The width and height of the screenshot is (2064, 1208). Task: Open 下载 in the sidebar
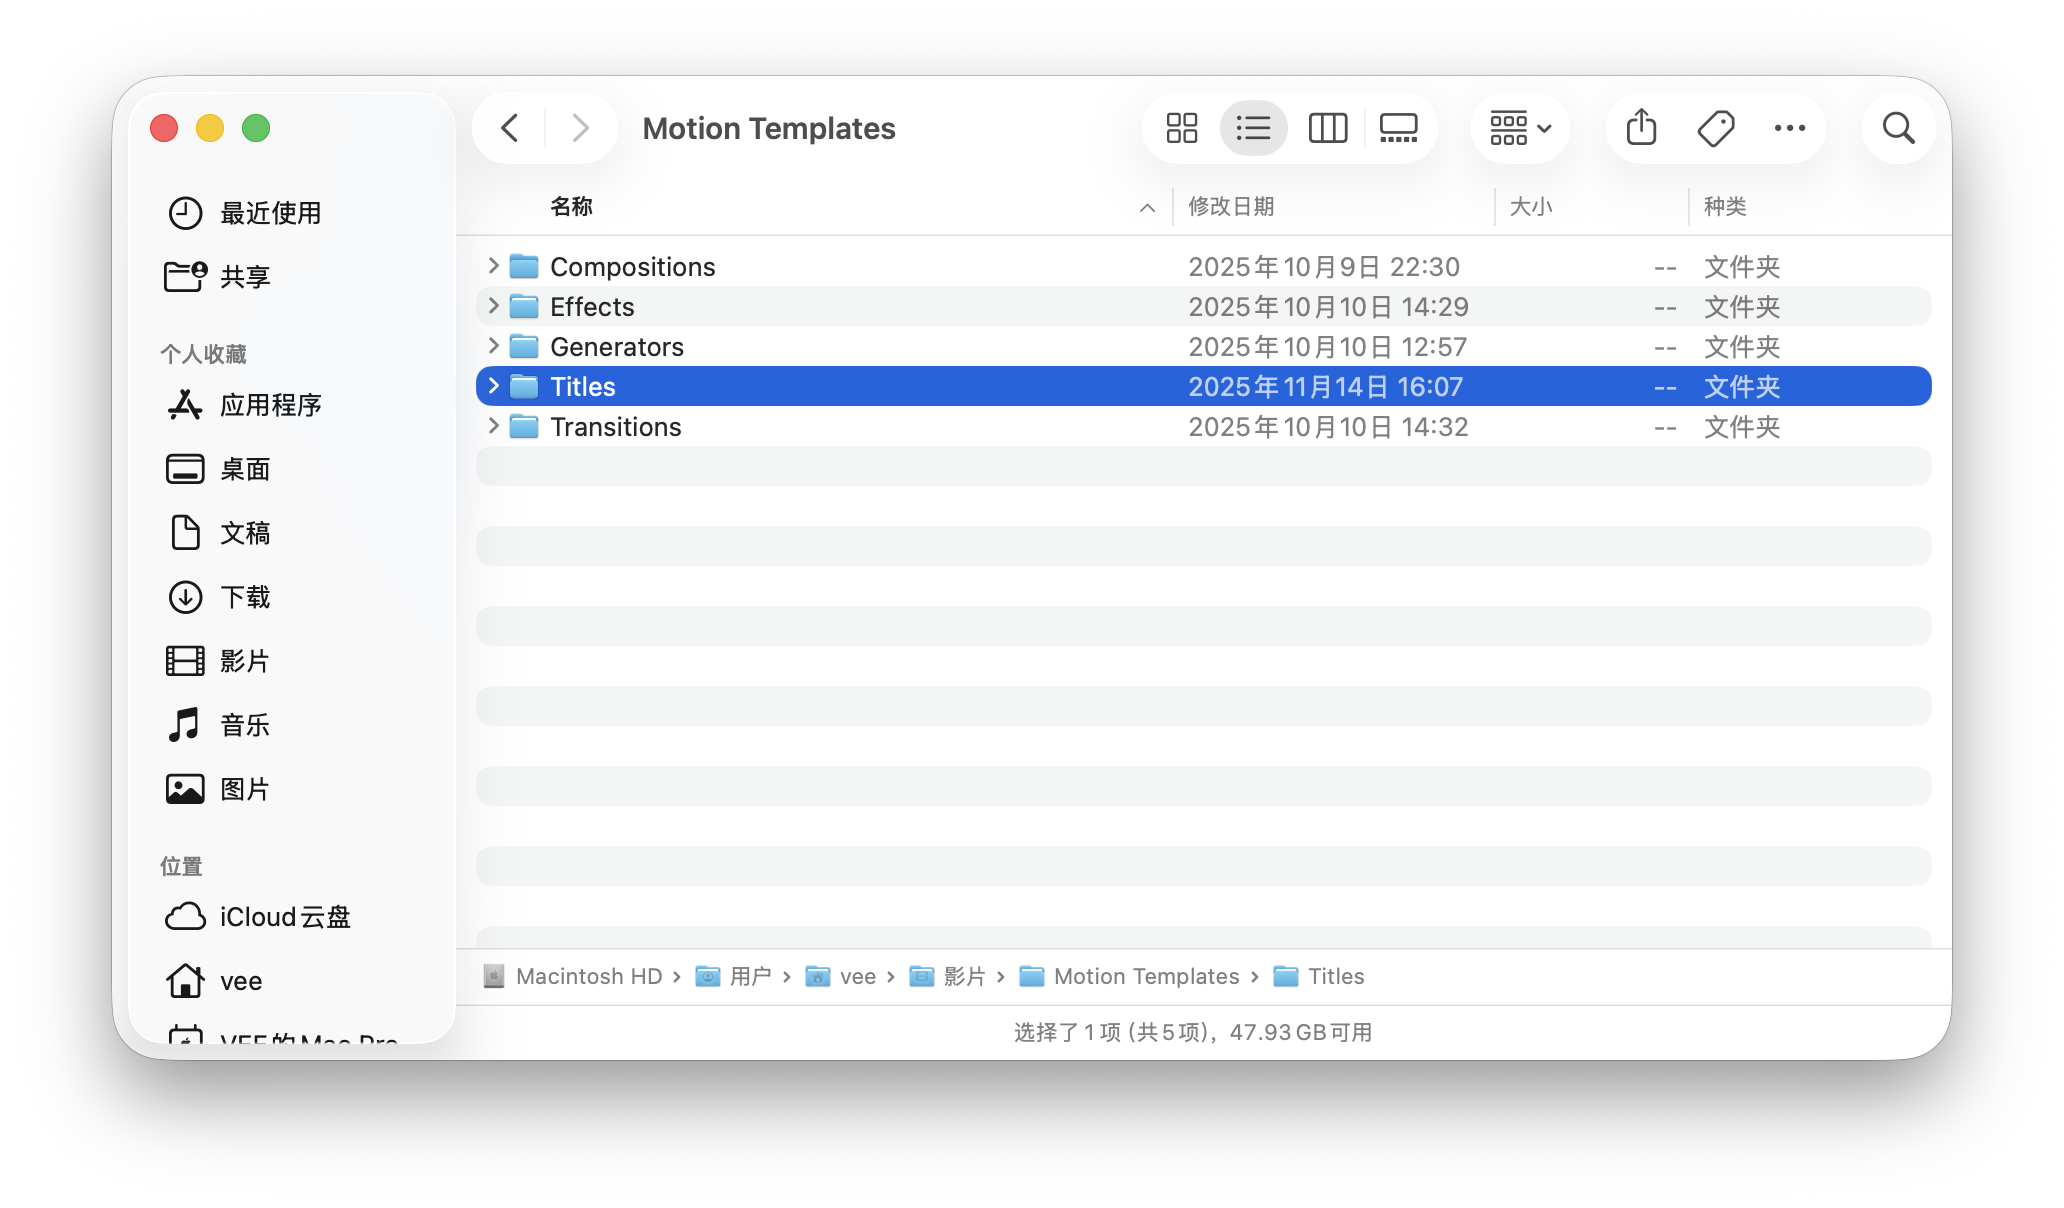click(245, 597)
